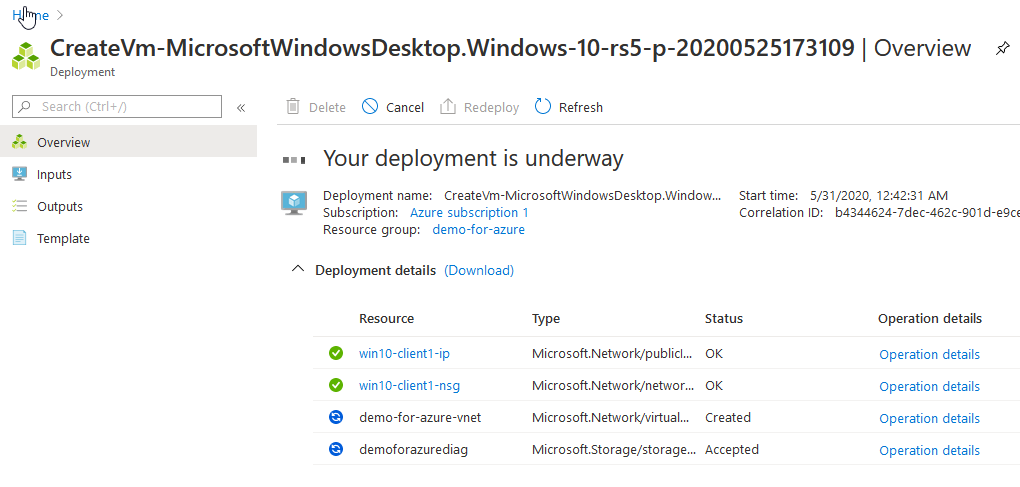The height and width of the screenshot is (487, 1020).
Task: Click the Redeploy button label
Action: click(491, 107)
